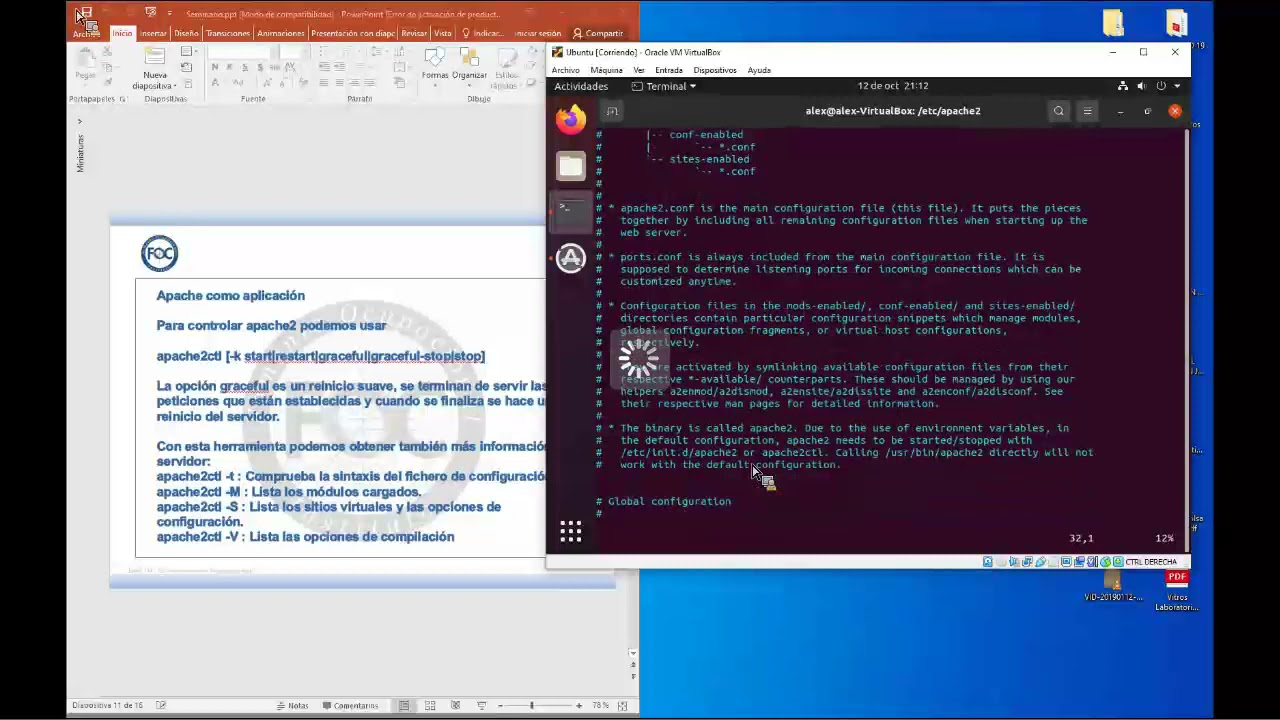Open Firefox from the Ubuntu dock
This screenshot has height=720, width=1280.
(x=571, y=121)
